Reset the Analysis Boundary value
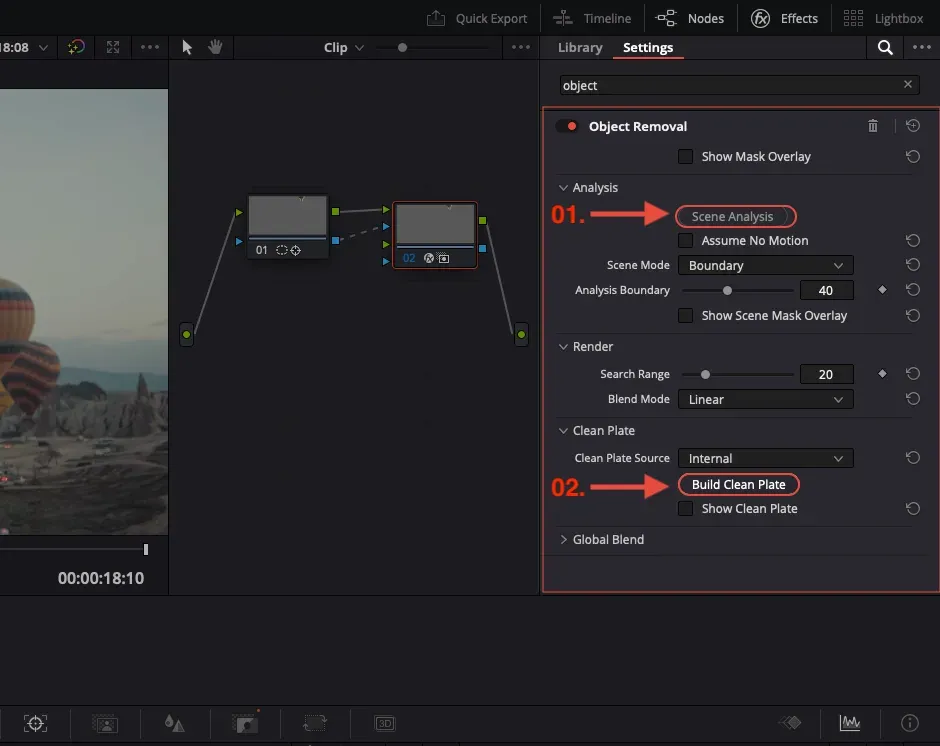This screenshot has height=746, width=940. coord(912,290)
